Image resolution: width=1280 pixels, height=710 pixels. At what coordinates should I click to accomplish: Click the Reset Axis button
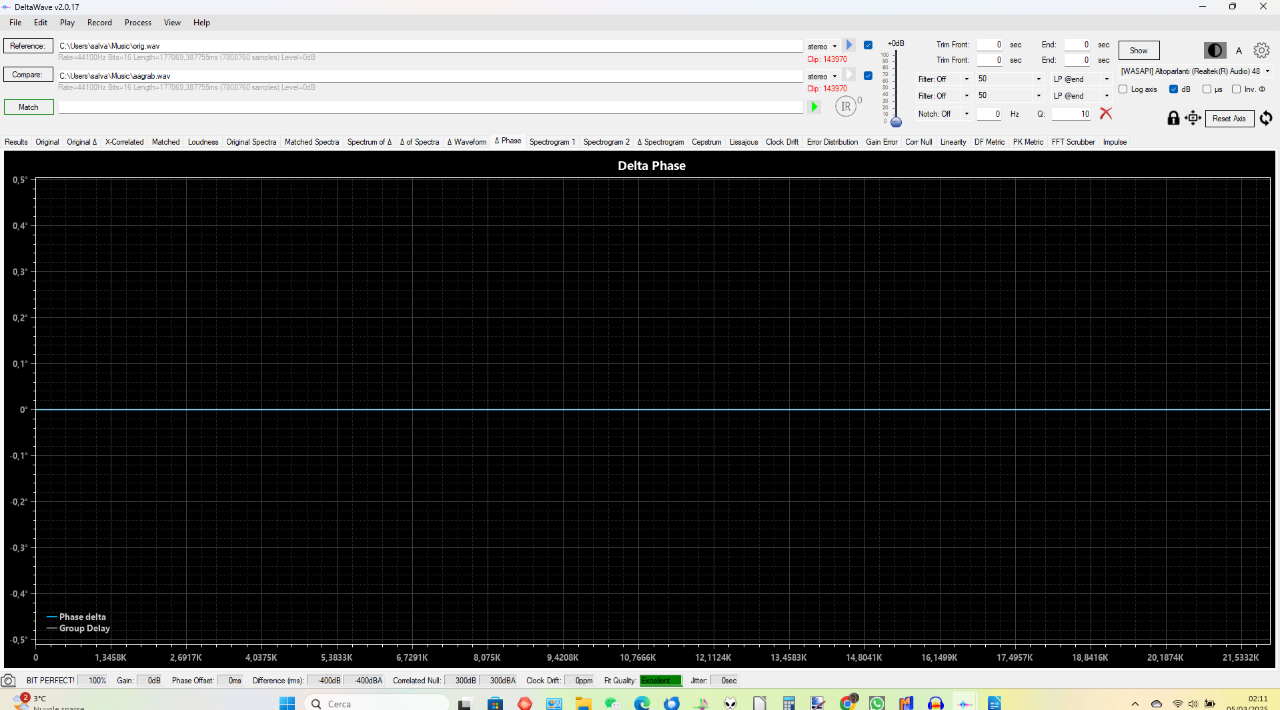click(1229, 118)
